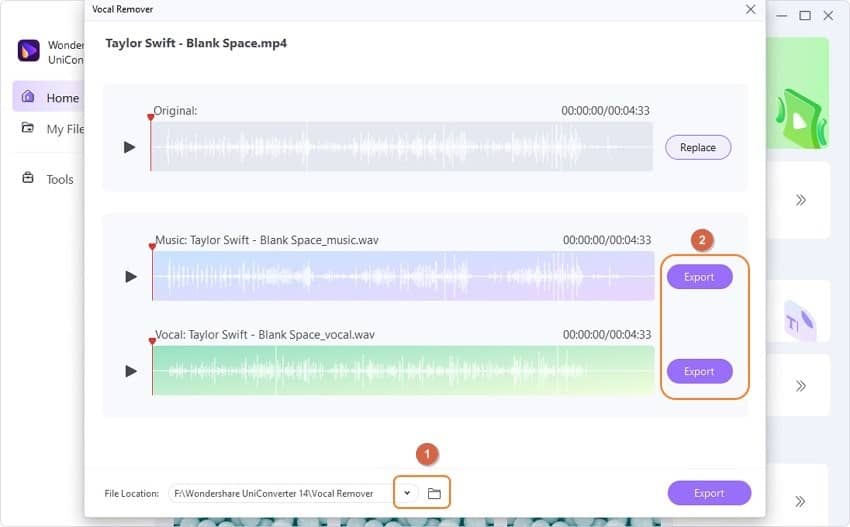Browse folder icon for File Location
This screenshot has height=527, width=850.
(434, 493)
